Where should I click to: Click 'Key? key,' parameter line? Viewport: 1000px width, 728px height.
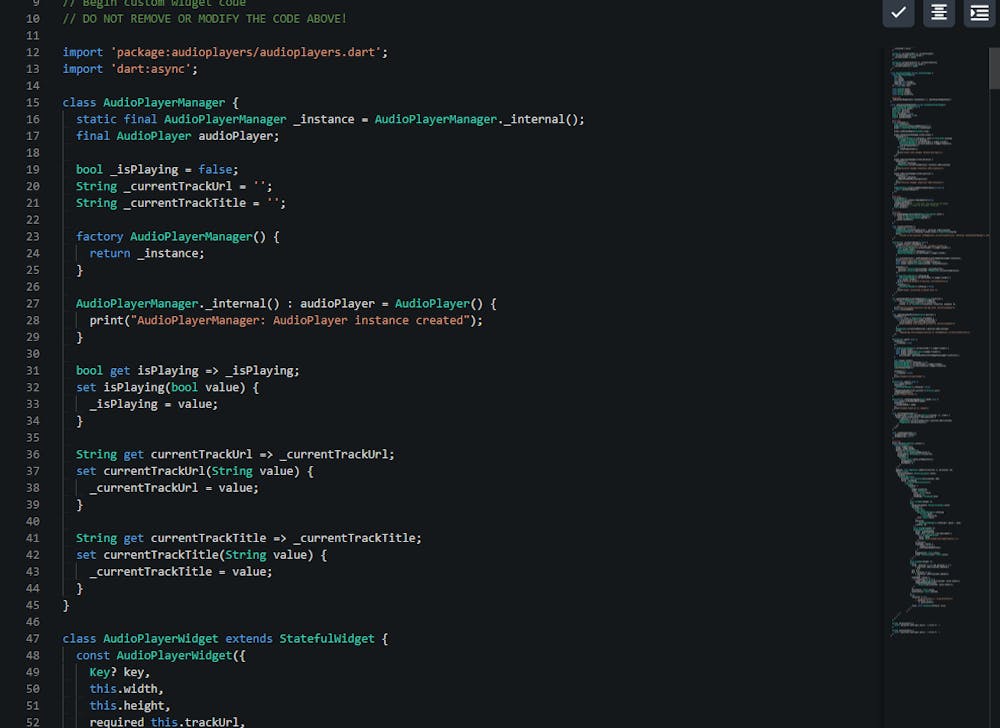tap(119, 672)
